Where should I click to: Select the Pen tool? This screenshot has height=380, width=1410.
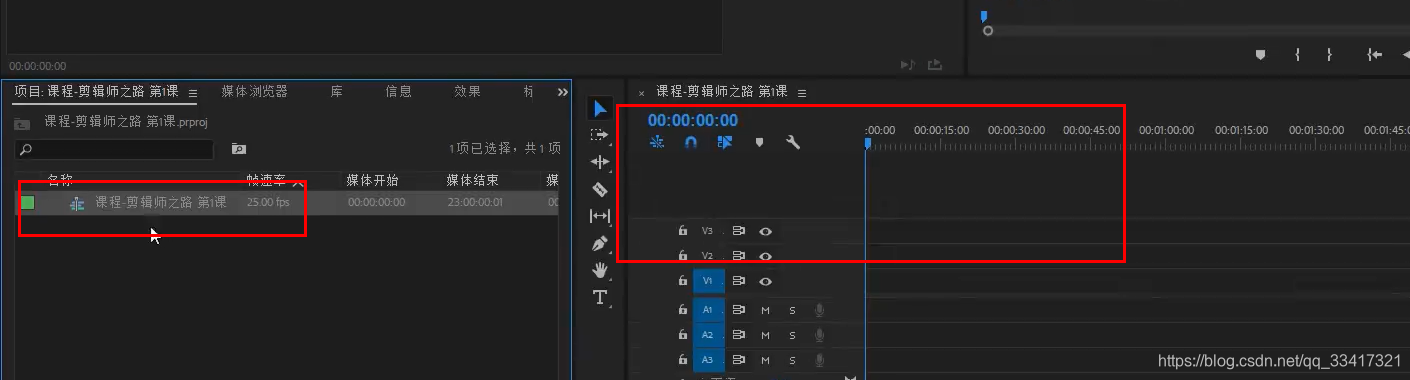pyautogui.click(x=599, y=243)
